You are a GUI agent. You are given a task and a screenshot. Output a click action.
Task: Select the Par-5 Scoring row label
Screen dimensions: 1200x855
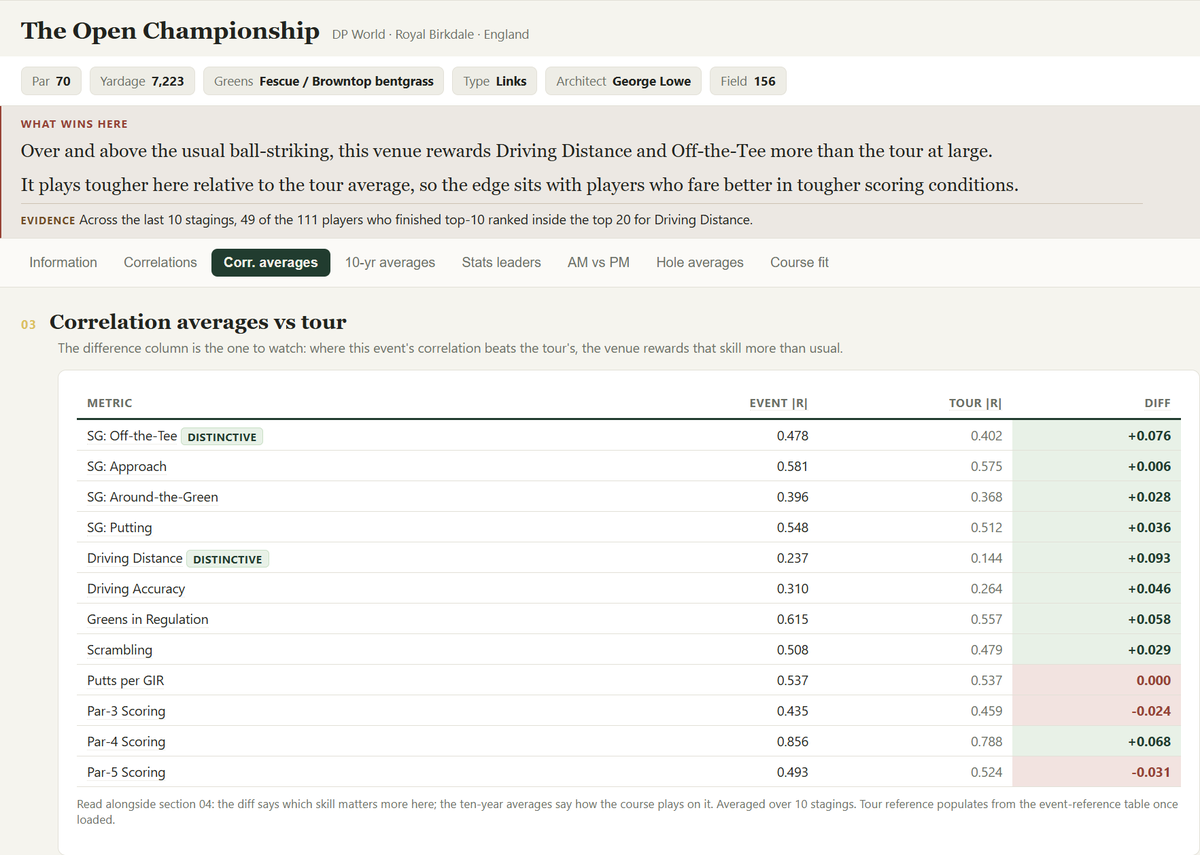(126, 772)
